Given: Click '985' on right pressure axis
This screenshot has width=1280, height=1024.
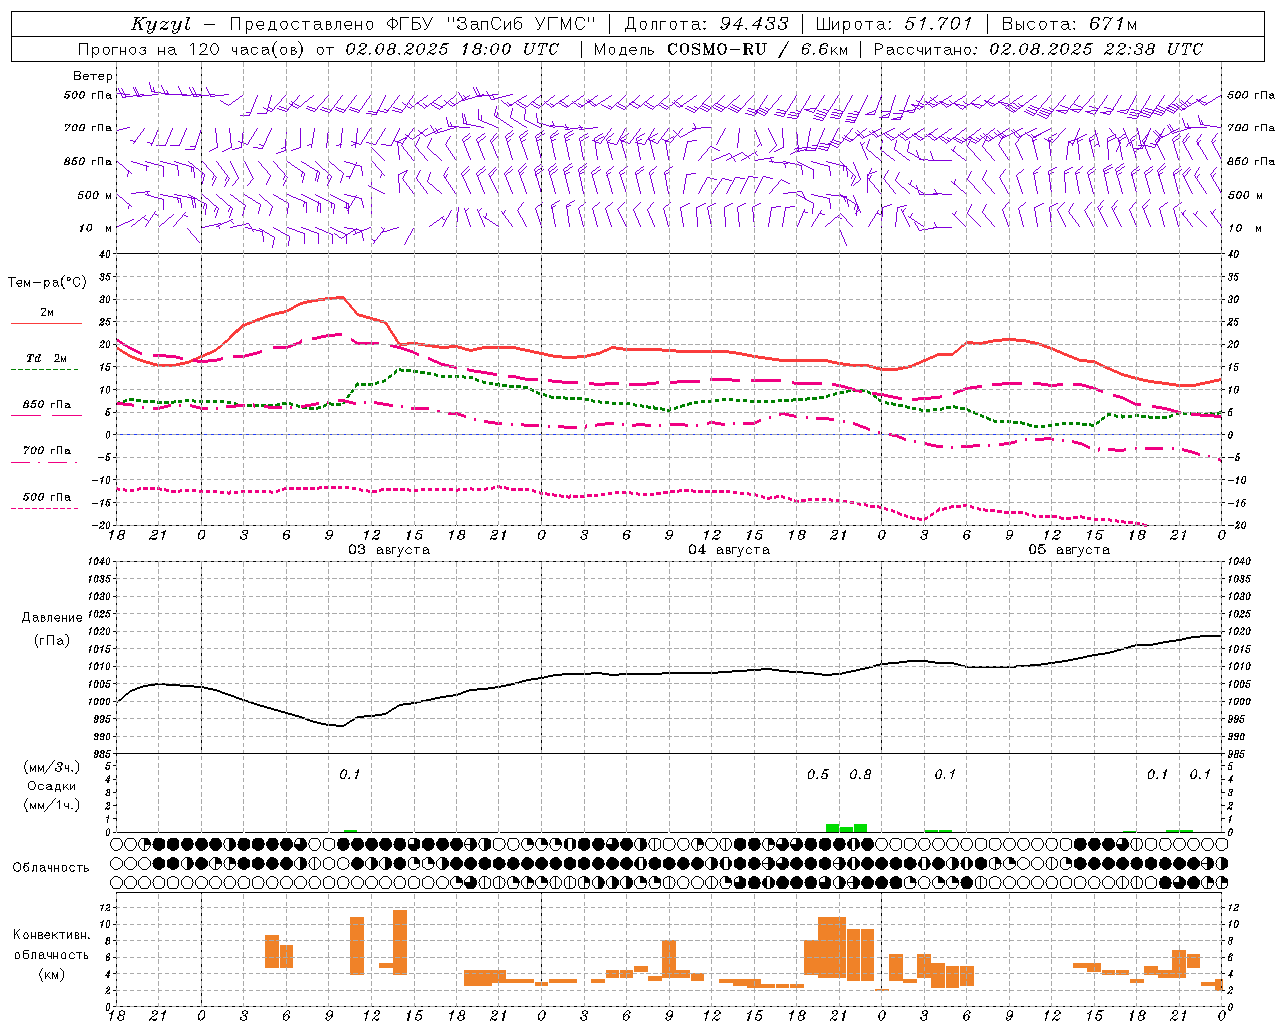Looking at the screenshot, I should click(x=1237, y=754).
